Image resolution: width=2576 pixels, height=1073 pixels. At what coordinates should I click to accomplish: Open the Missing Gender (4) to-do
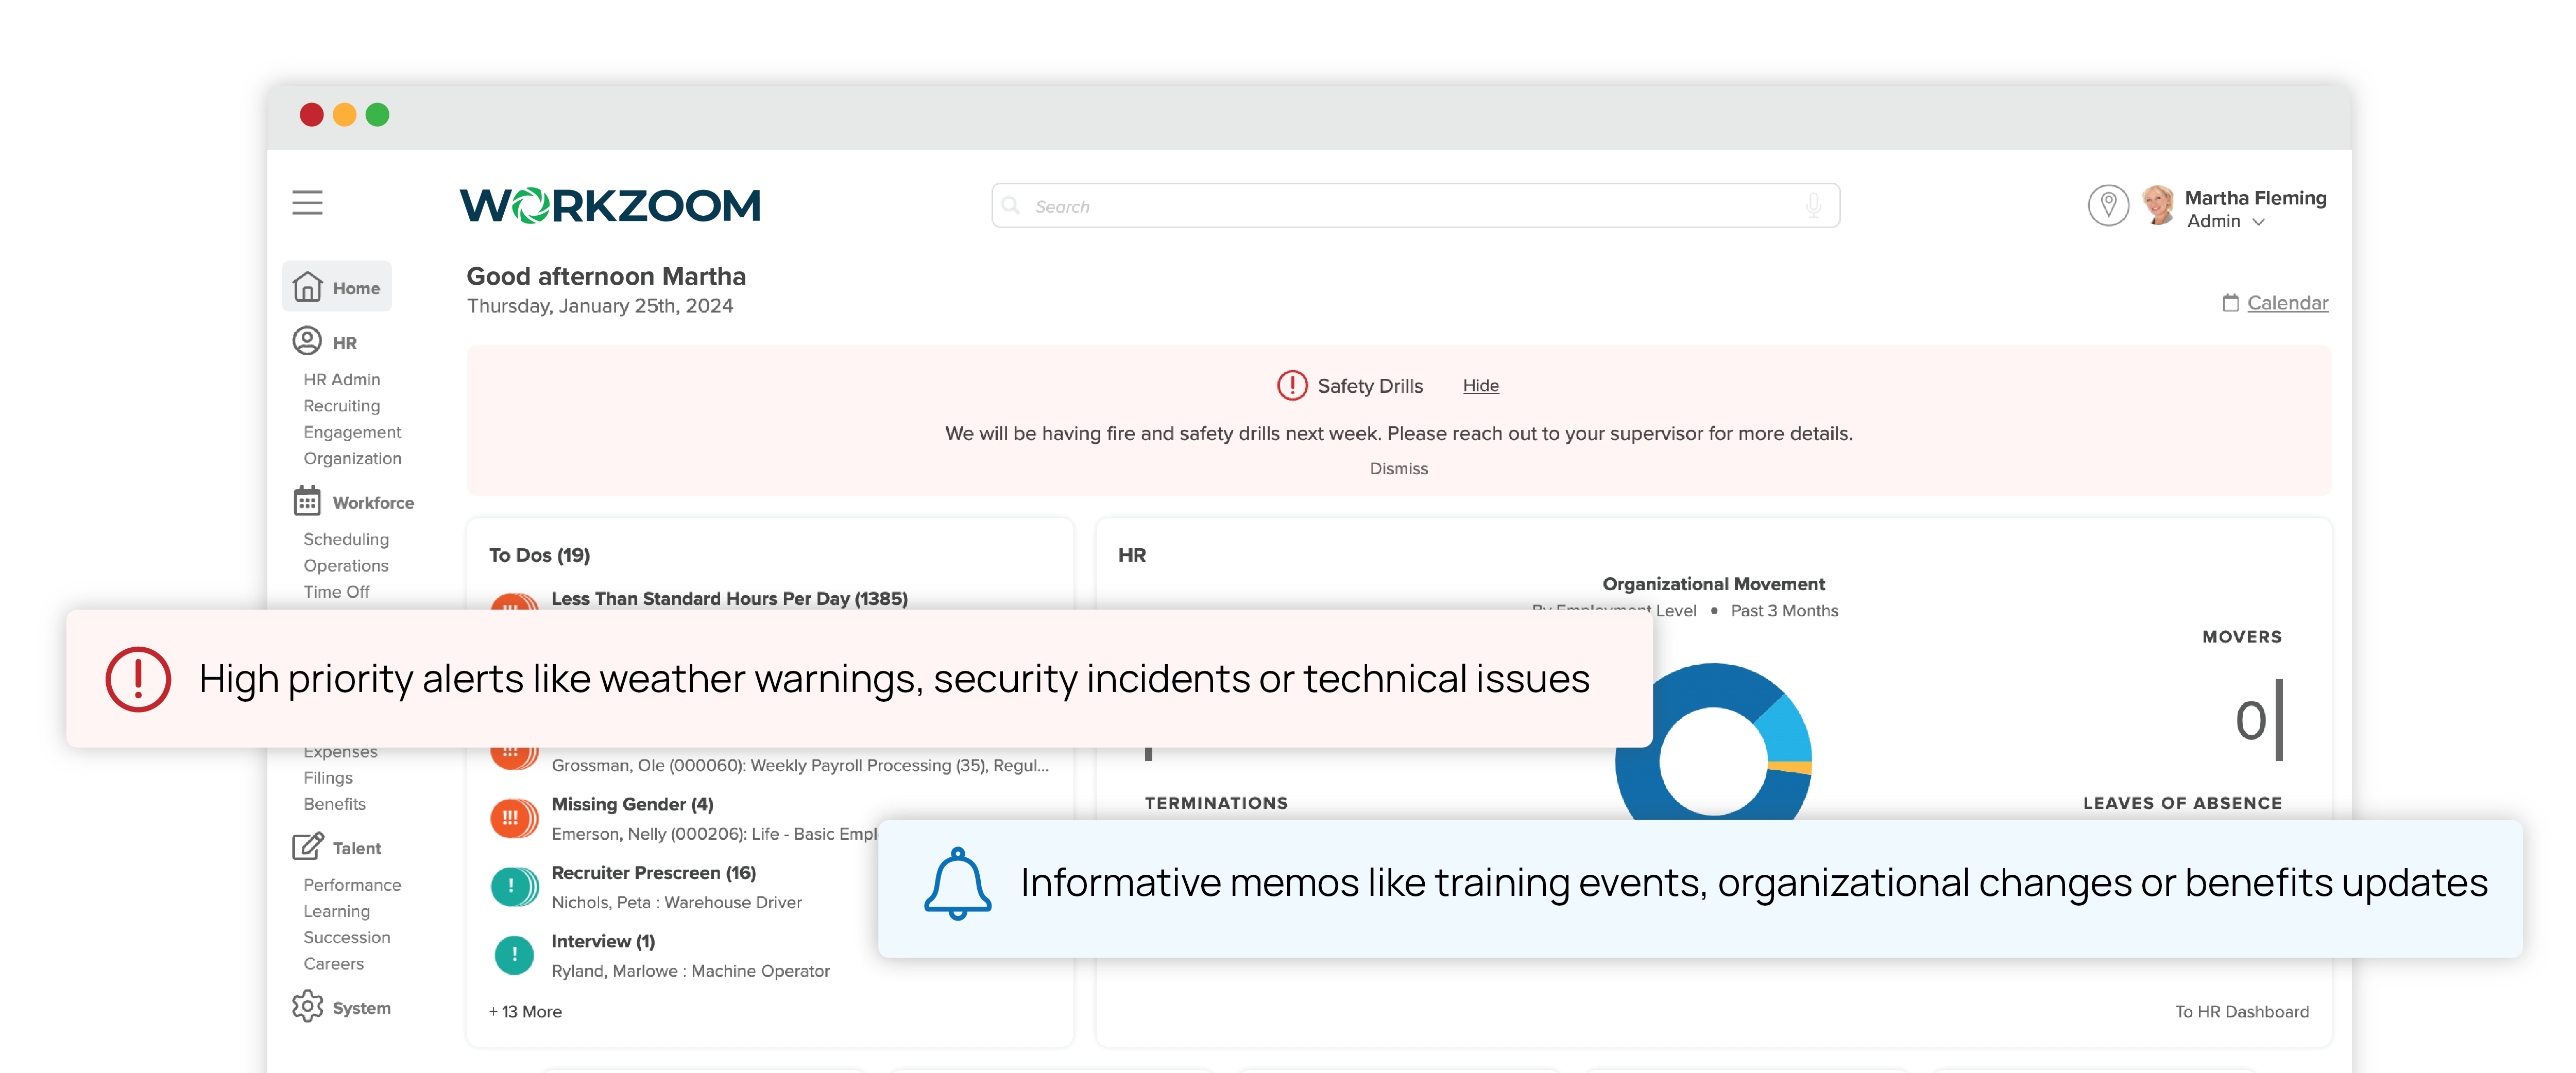[632, 805]
